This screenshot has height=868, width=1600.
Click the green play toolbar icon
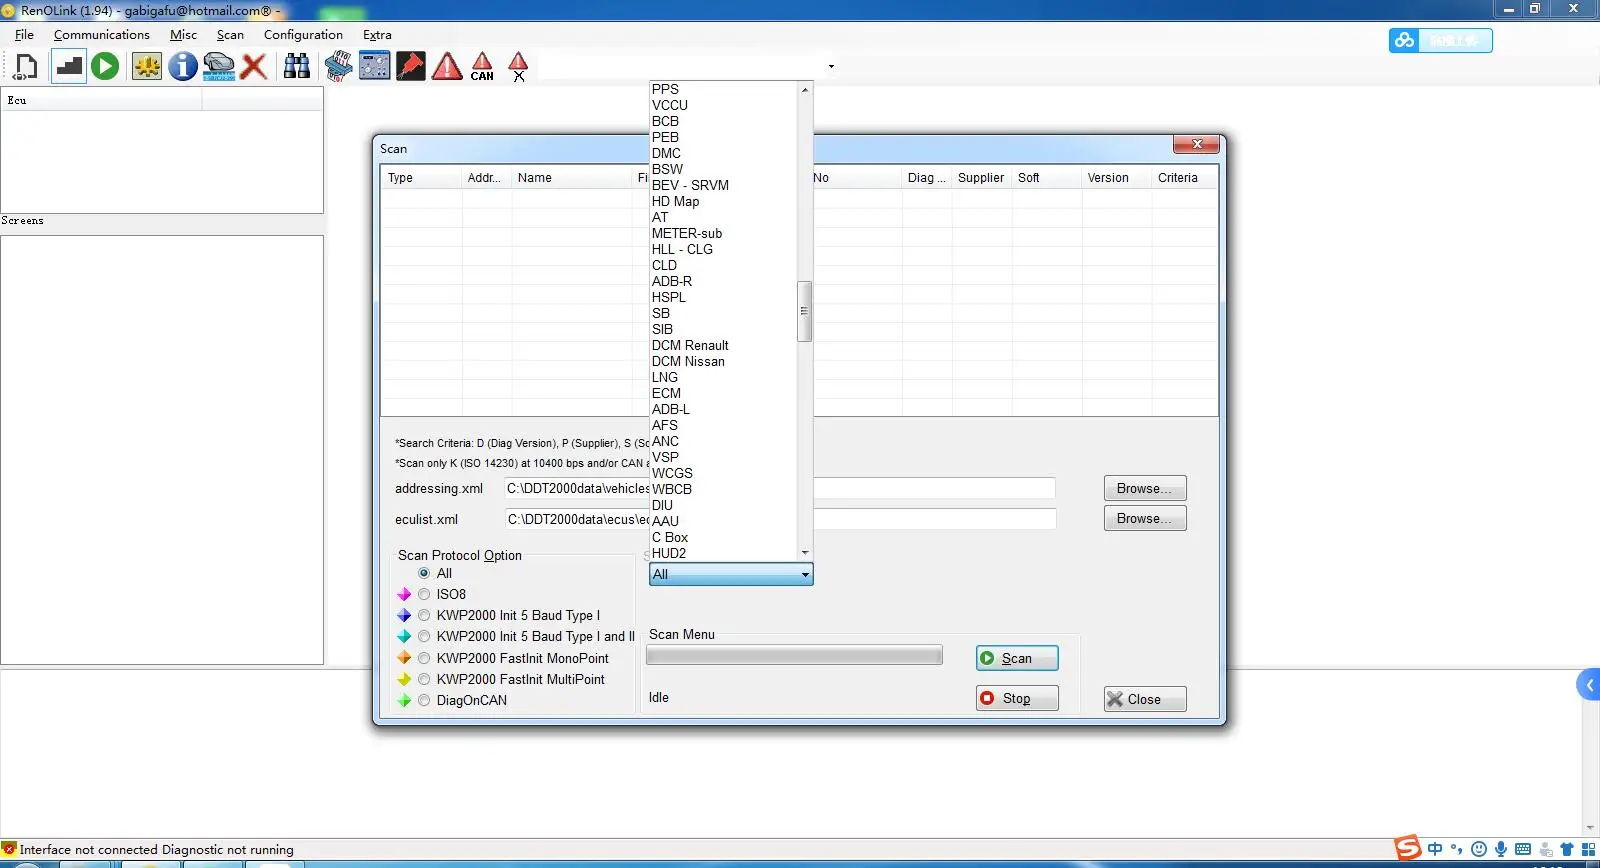coord(105,67)
